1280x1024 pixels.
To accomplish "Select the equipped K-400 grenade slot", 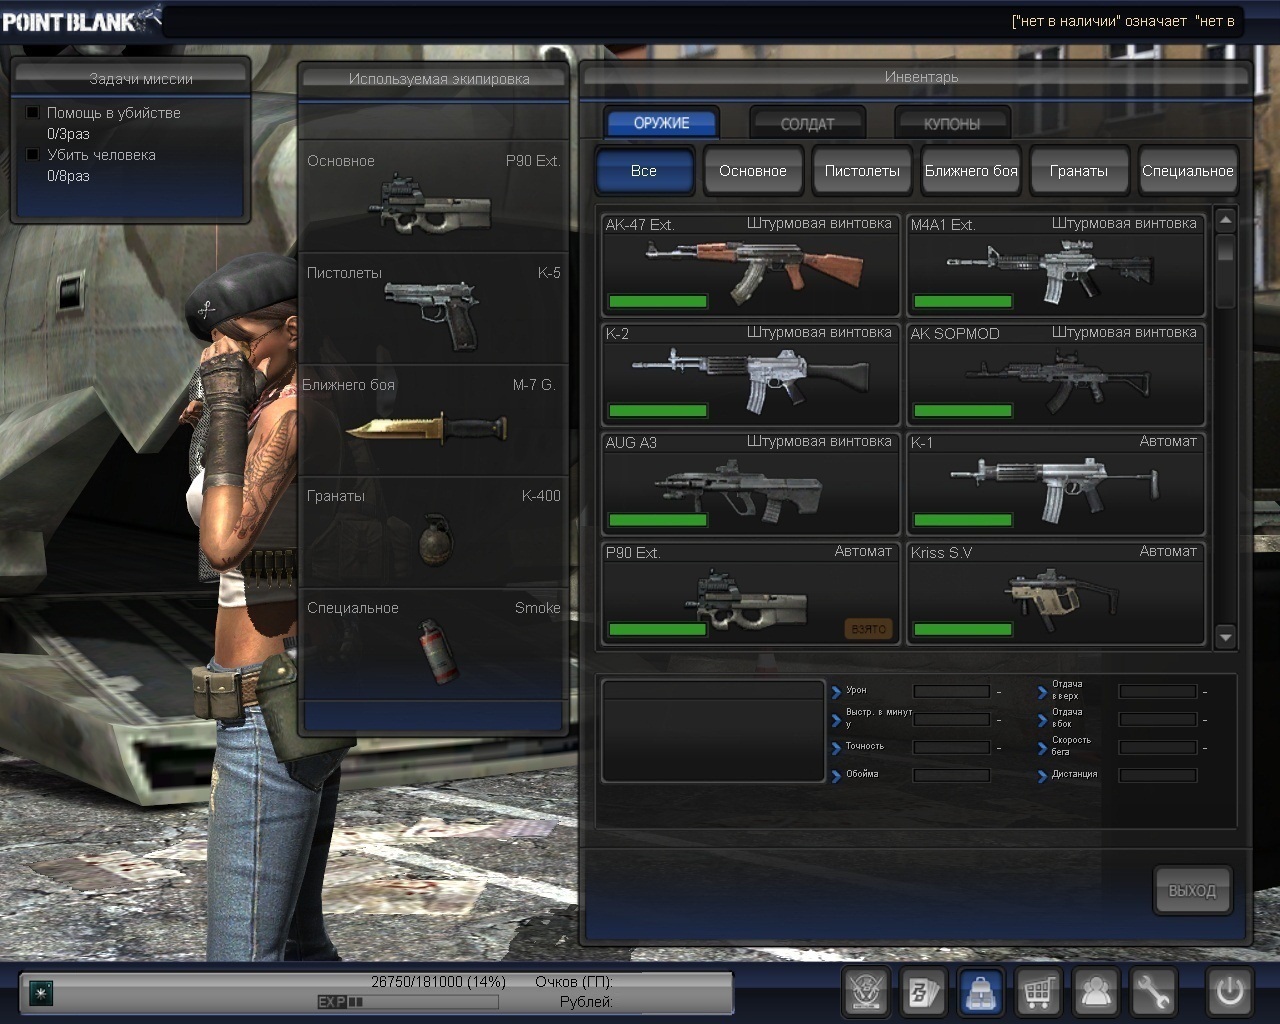I will [x=434, y=532].
